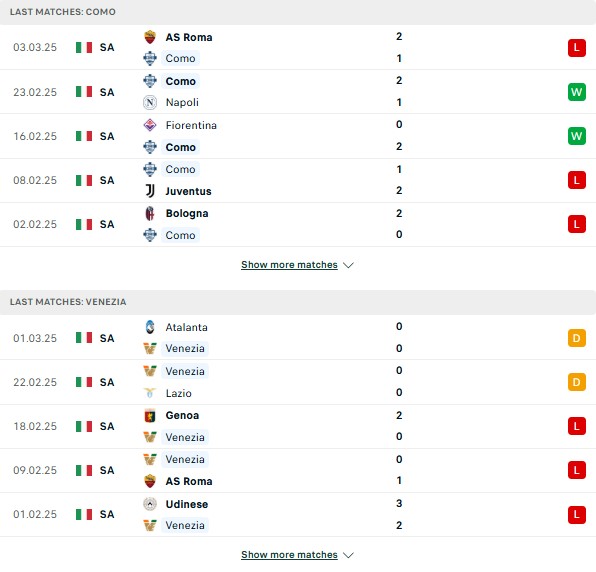Expand more Como matches with the chevron
The width and height of the screenshot is (596, 572).
348,265
